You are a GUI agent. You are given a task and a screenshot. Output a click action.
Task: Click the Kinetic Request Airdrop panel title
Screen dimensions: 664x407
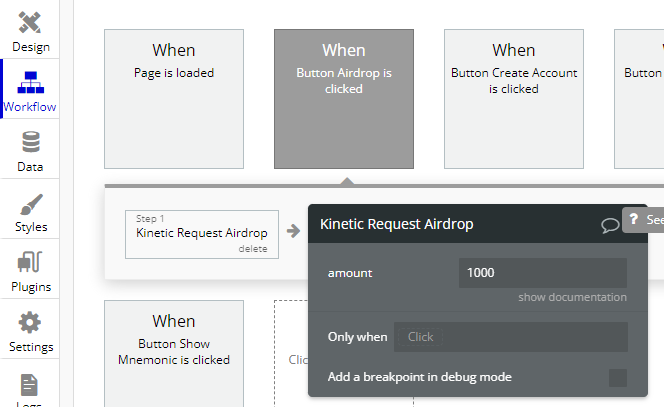[397, 224]
